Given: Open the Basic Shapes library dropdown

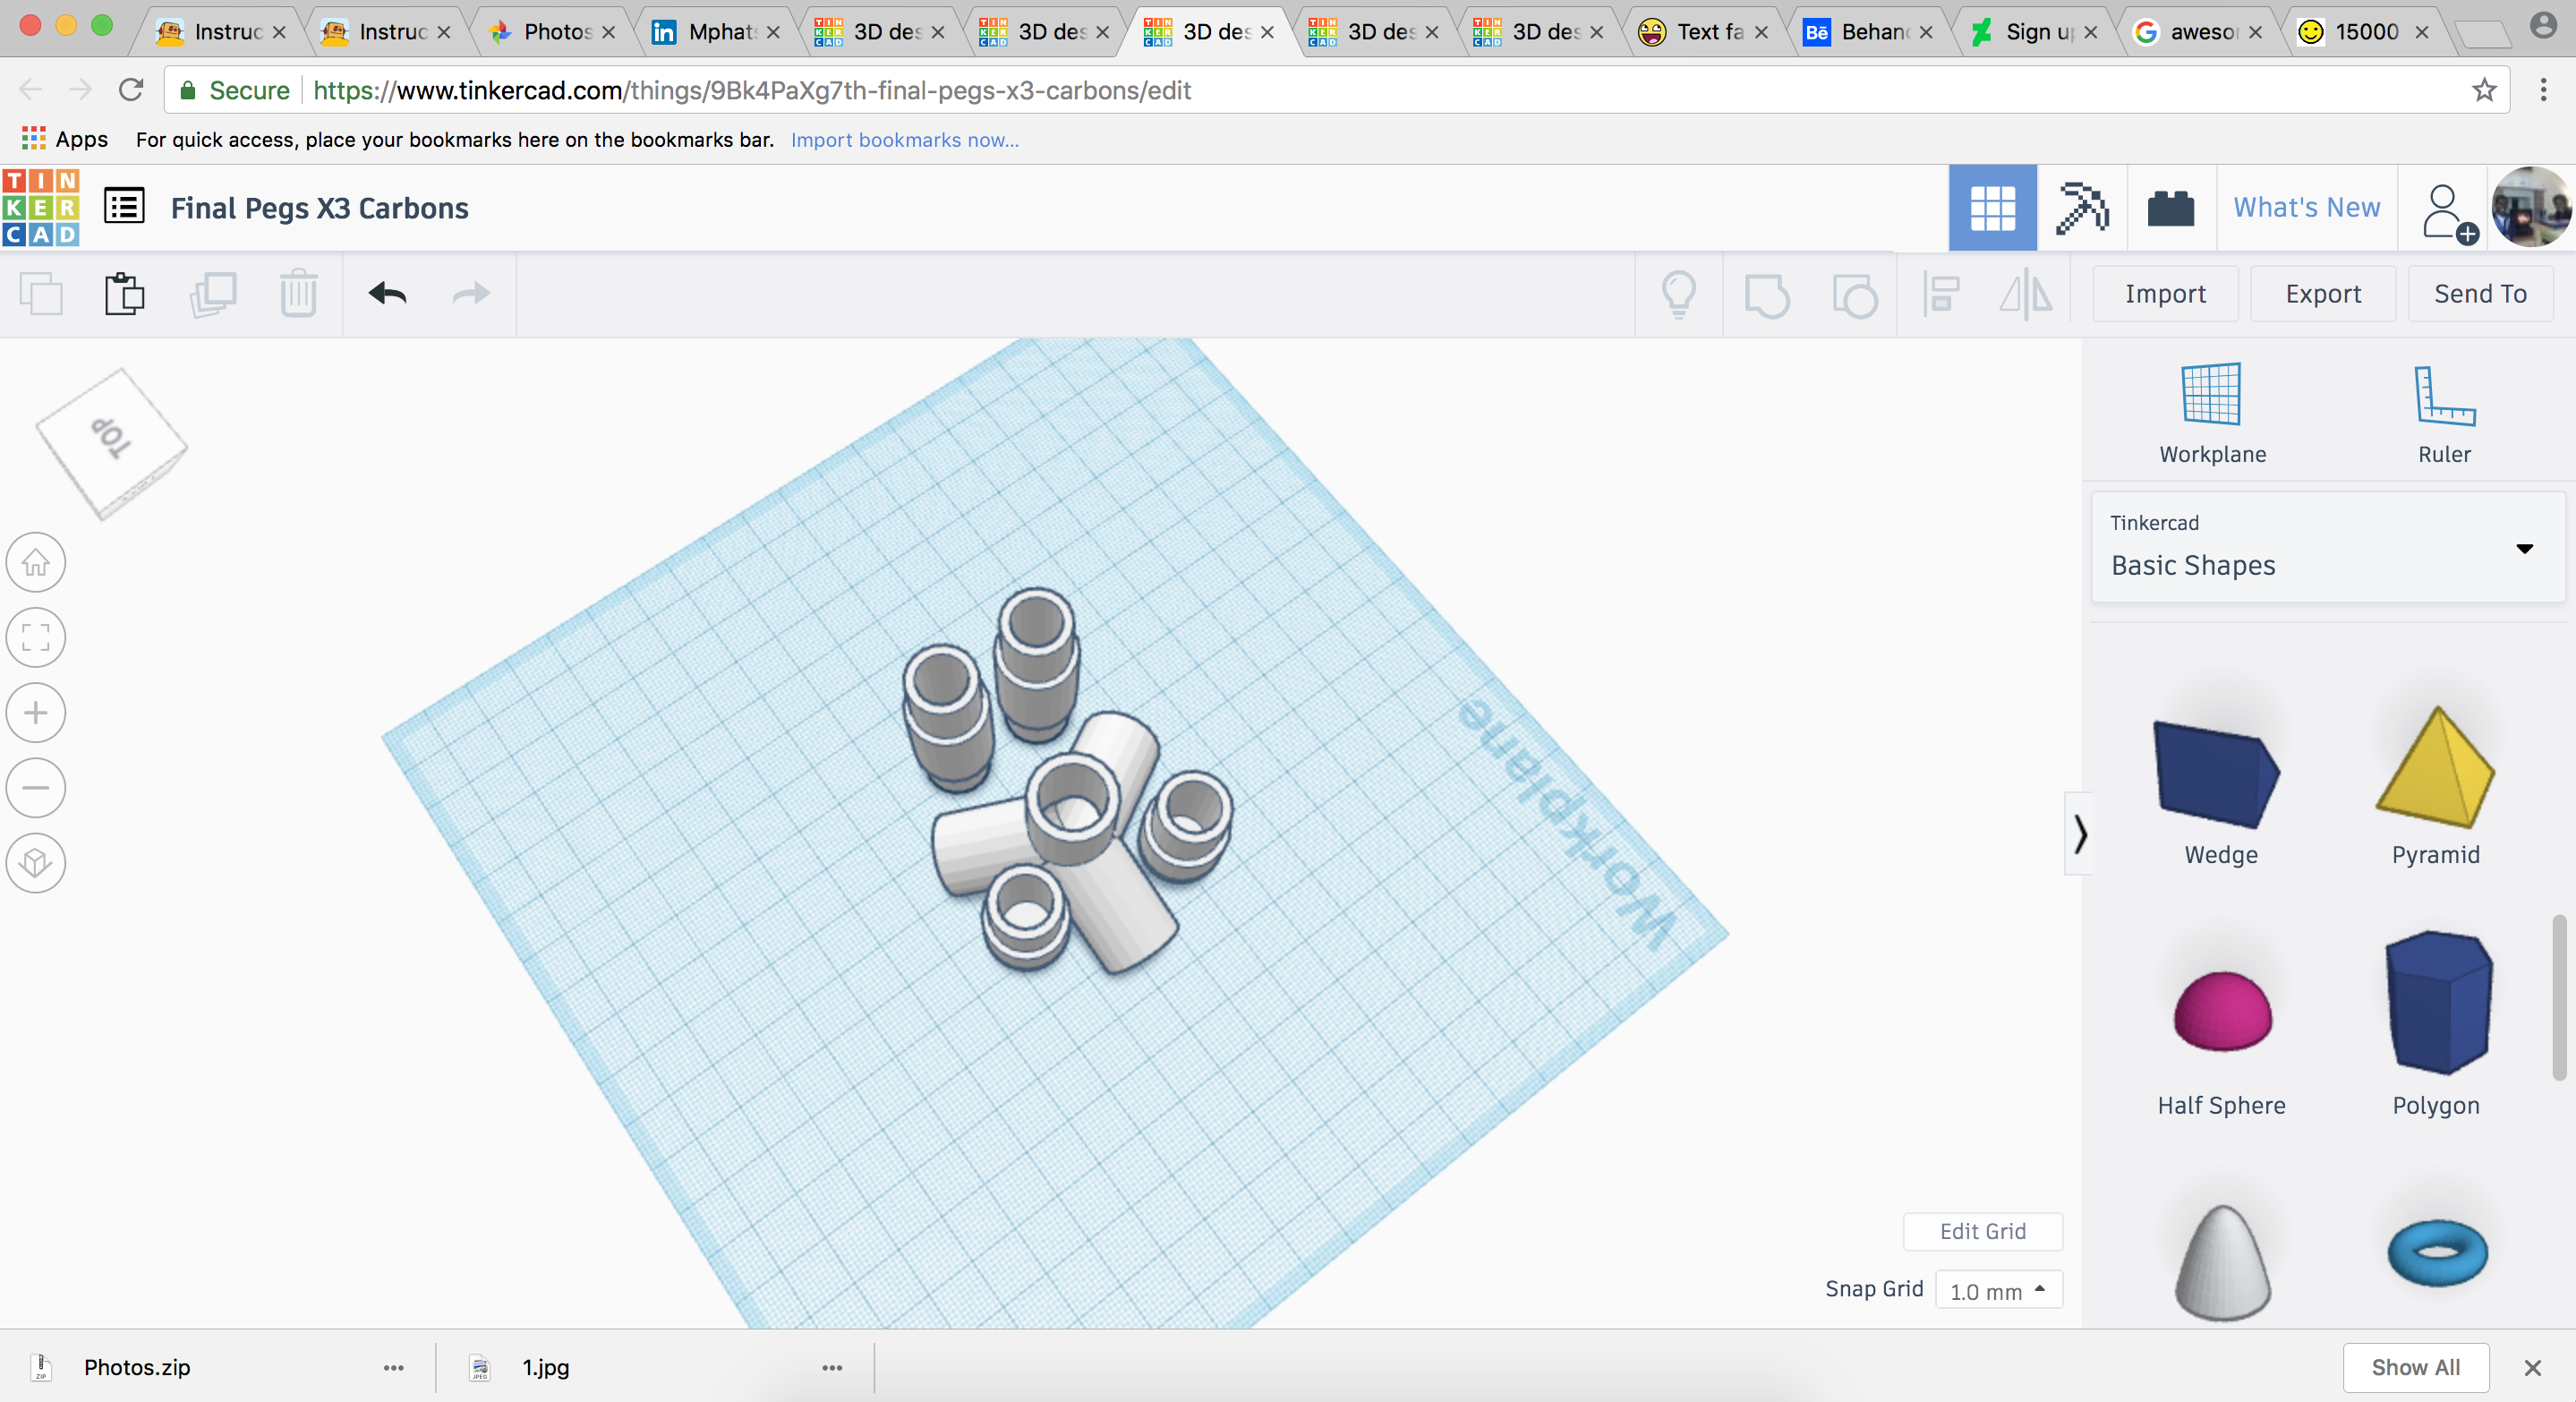Looking at the screenshot, I should (2327, 548).
